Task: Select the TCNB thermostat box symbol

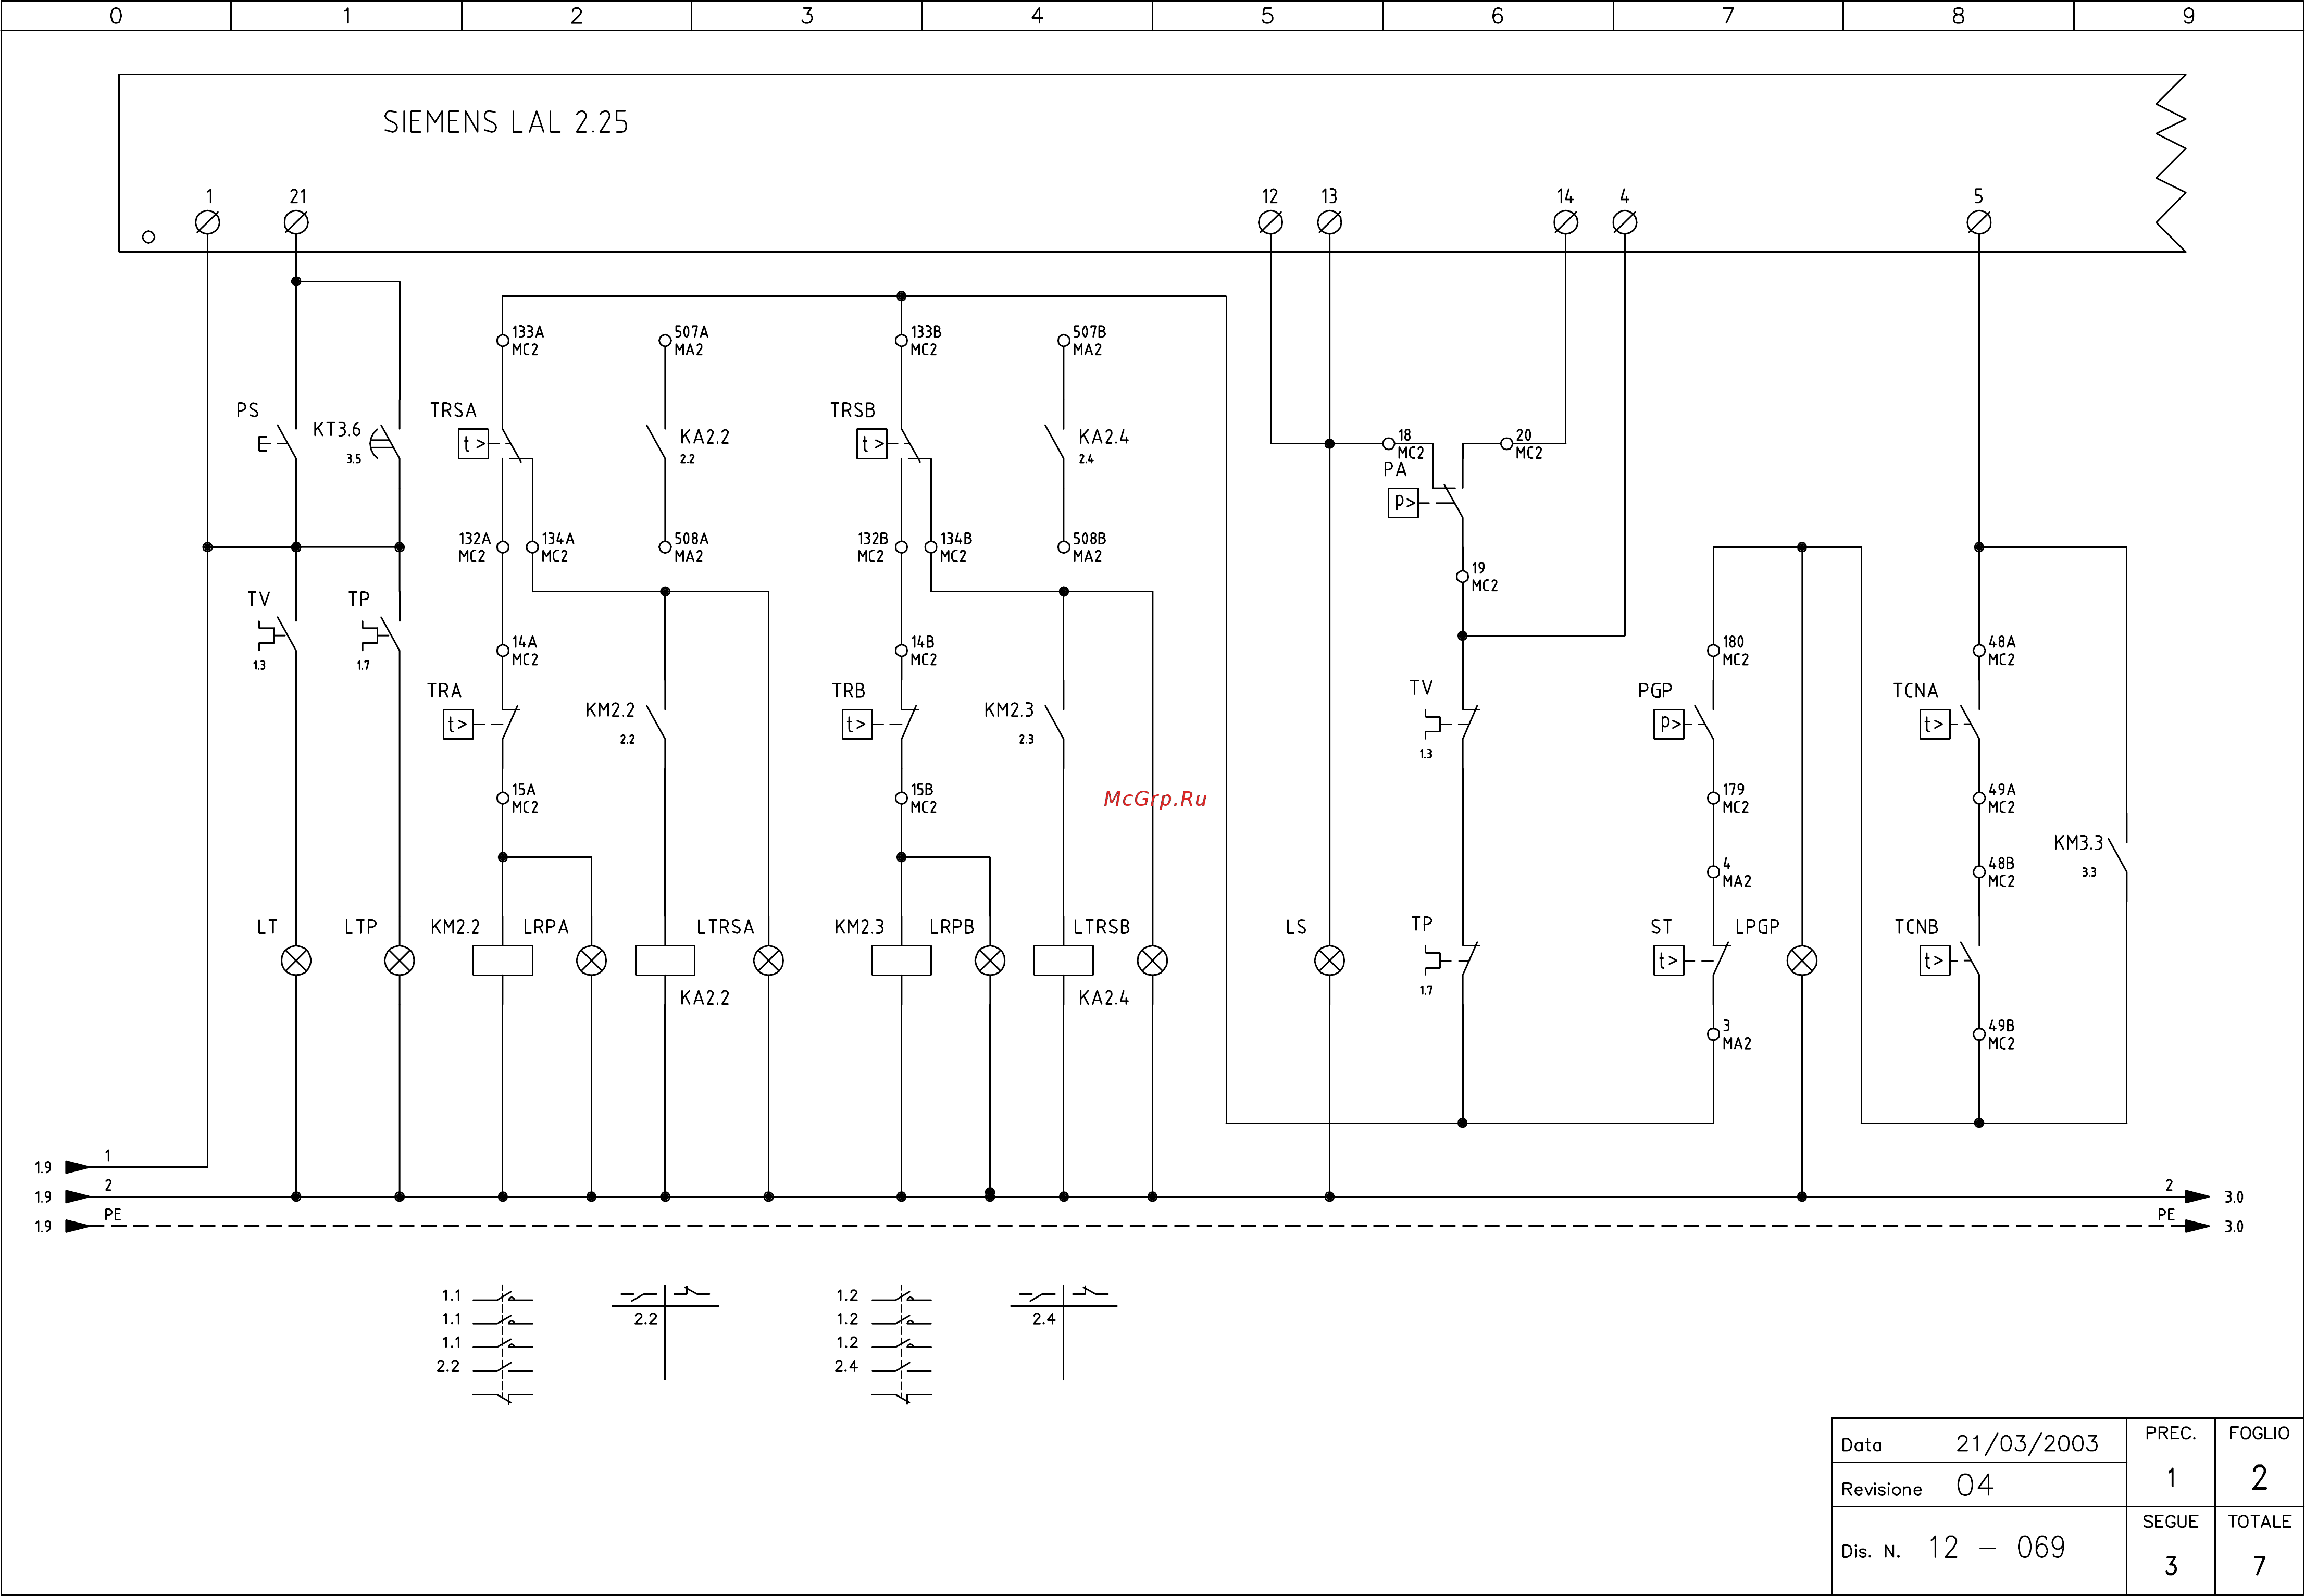Action: coord(1935,961)
